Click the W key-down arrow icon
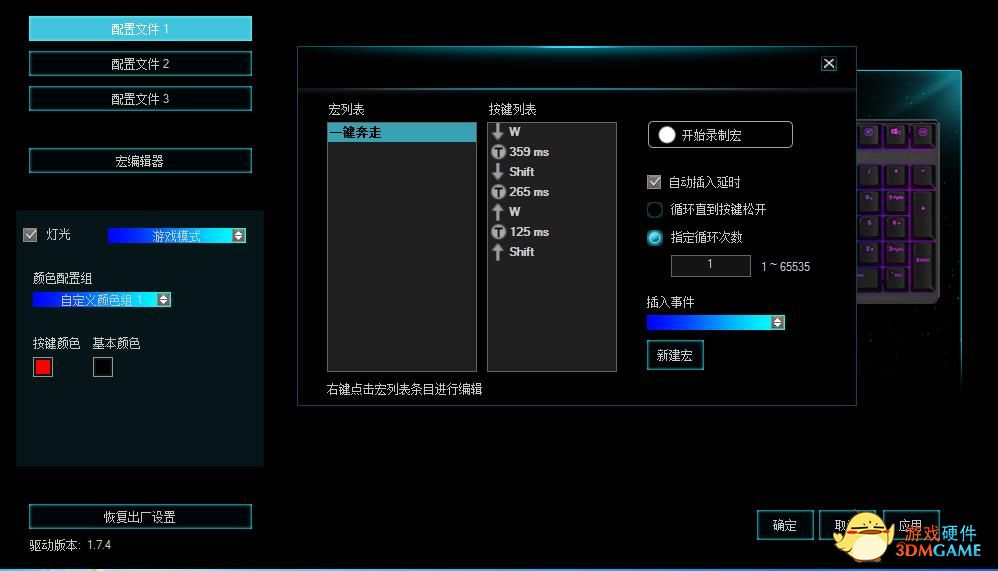 [498, 132]
